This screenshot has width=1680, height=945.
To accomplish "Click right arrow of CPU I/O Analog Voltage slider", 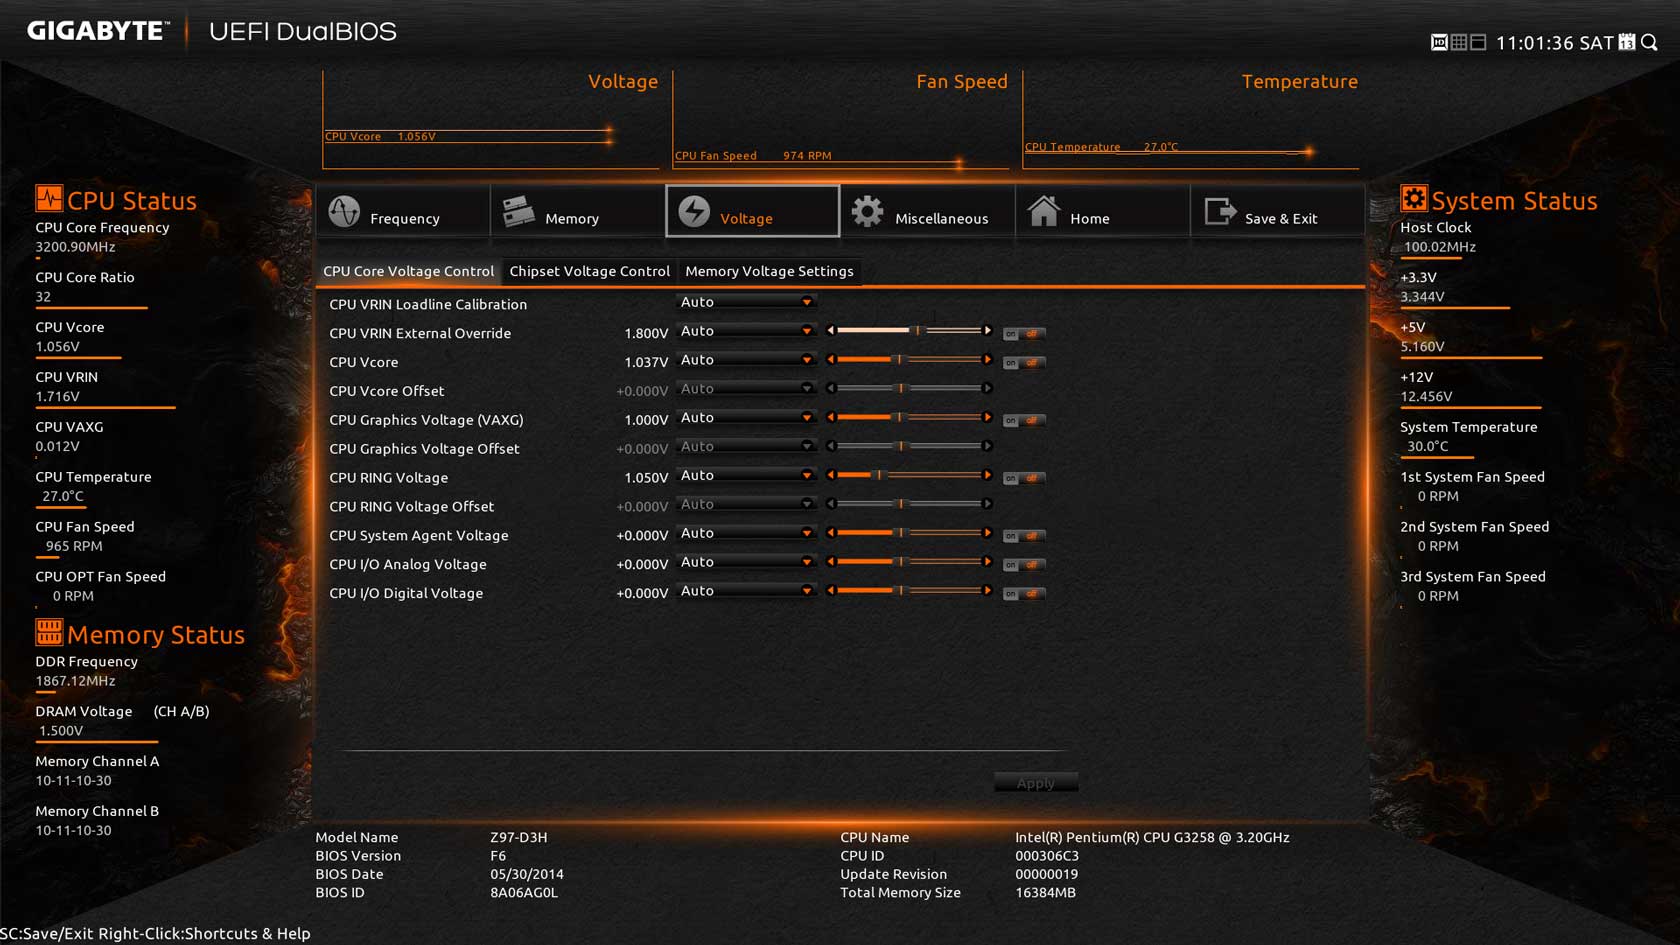I will 988,563.
